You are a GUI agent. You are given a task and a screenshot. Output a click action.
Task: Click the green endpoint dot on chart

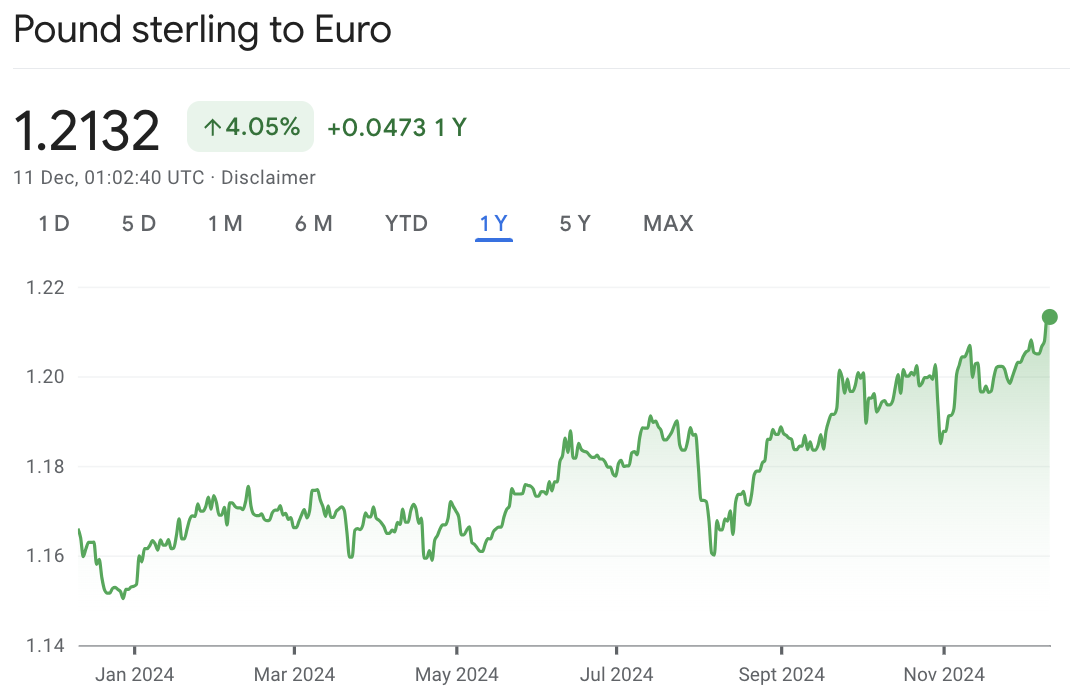click(x=1049, y=317)
